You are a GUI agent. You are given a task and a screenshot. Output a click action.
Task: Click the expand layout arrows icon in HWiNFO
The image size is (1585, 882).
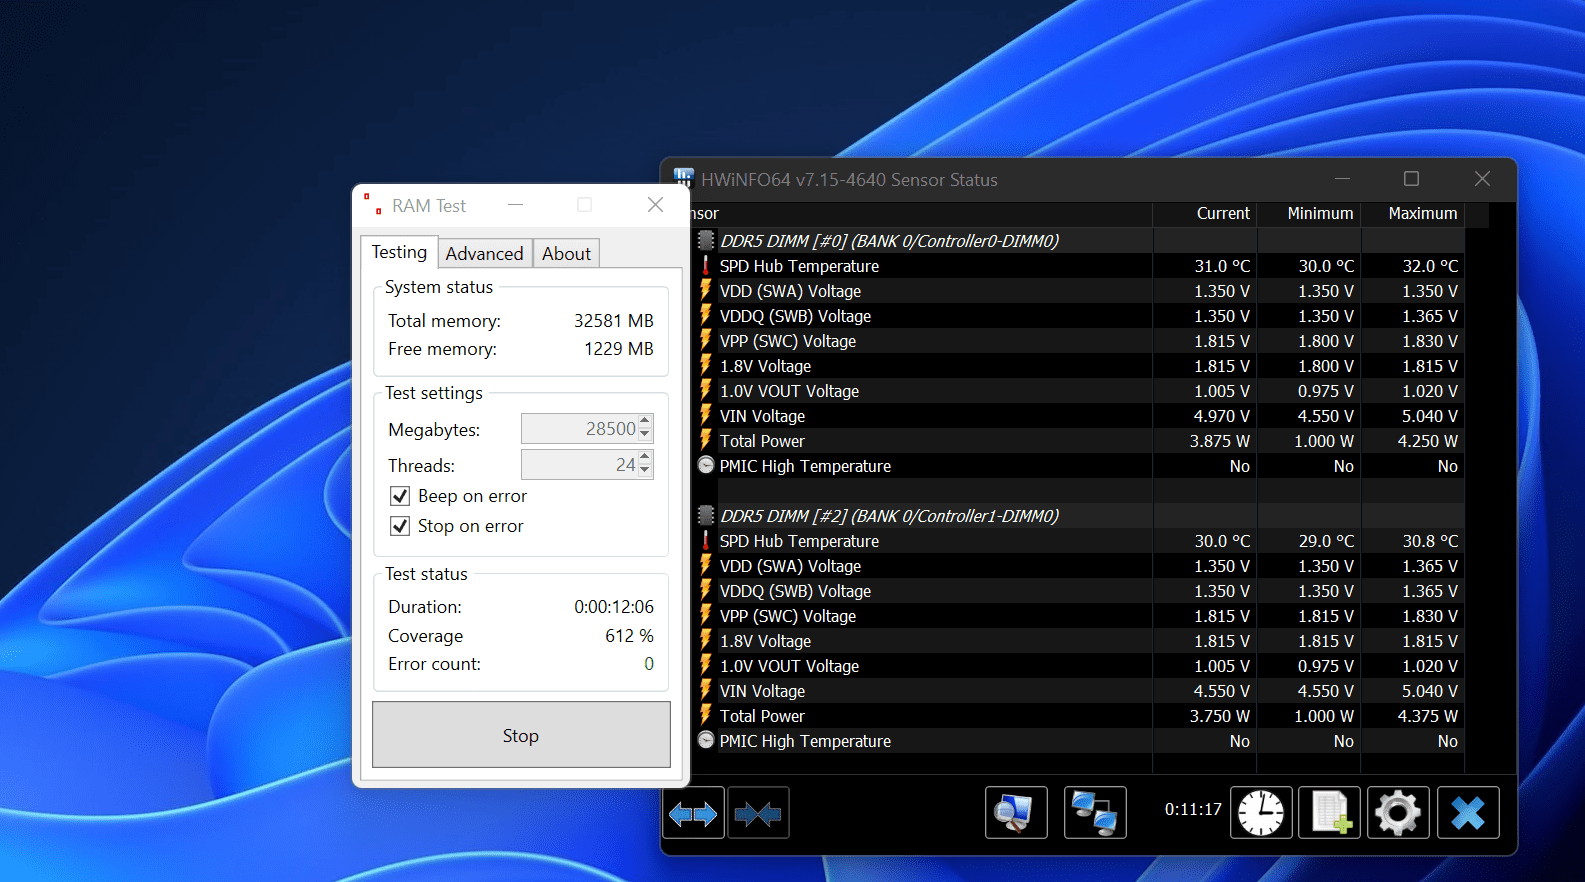pyautogui.click(x=693, y=814)
